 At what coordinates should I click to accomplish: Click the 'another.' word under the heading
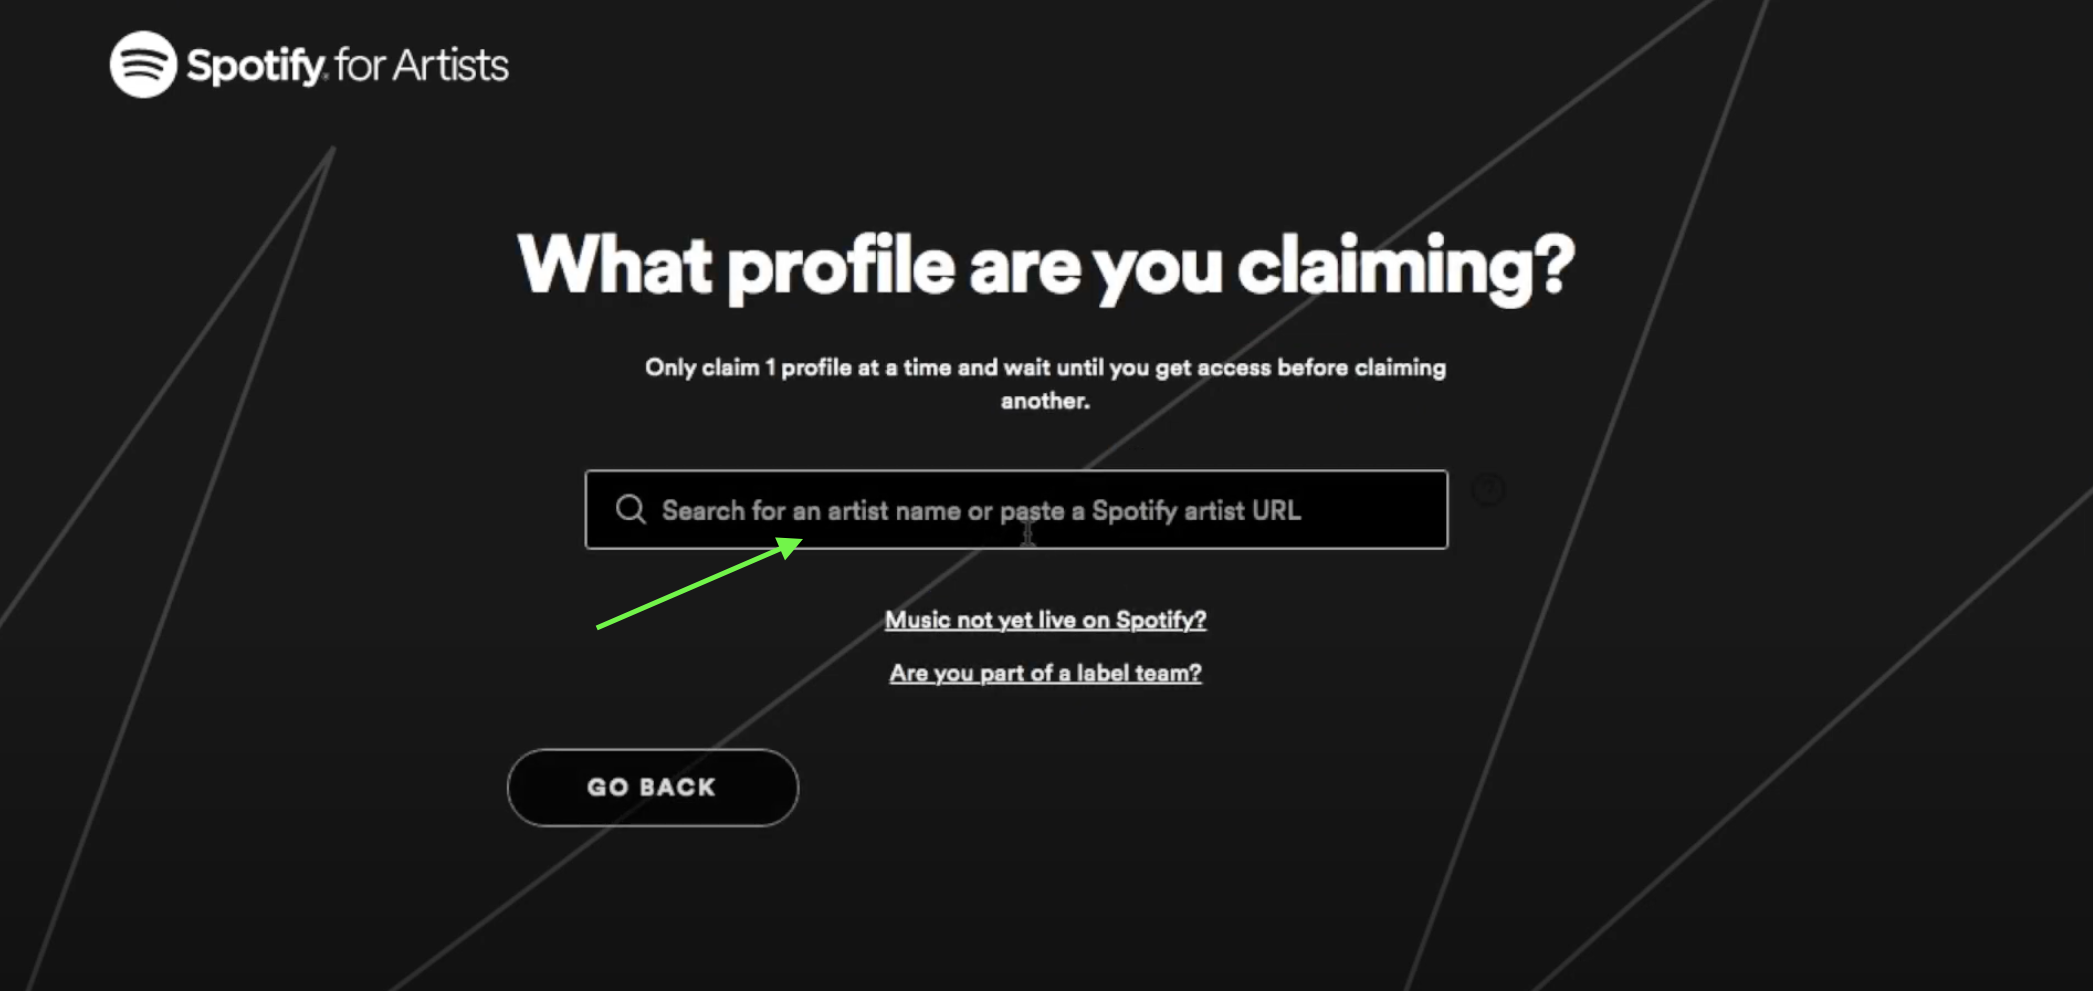(x=1045, y=401)
